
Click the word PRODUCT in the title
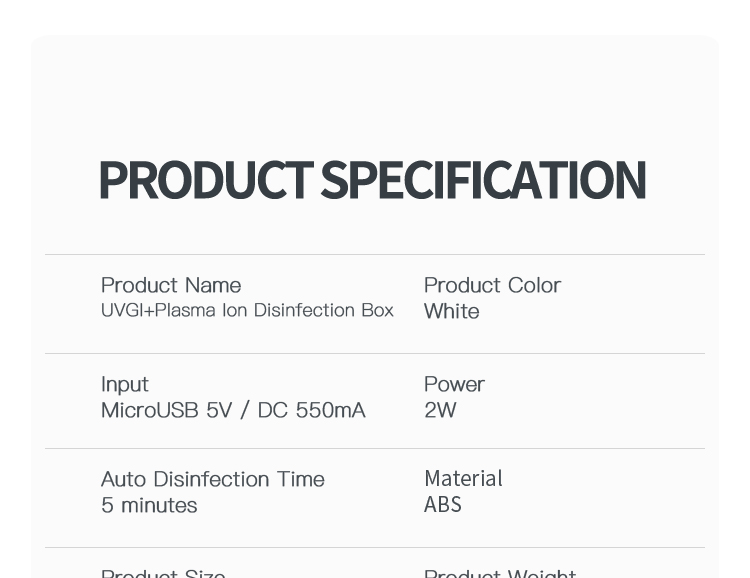[206, 179]
